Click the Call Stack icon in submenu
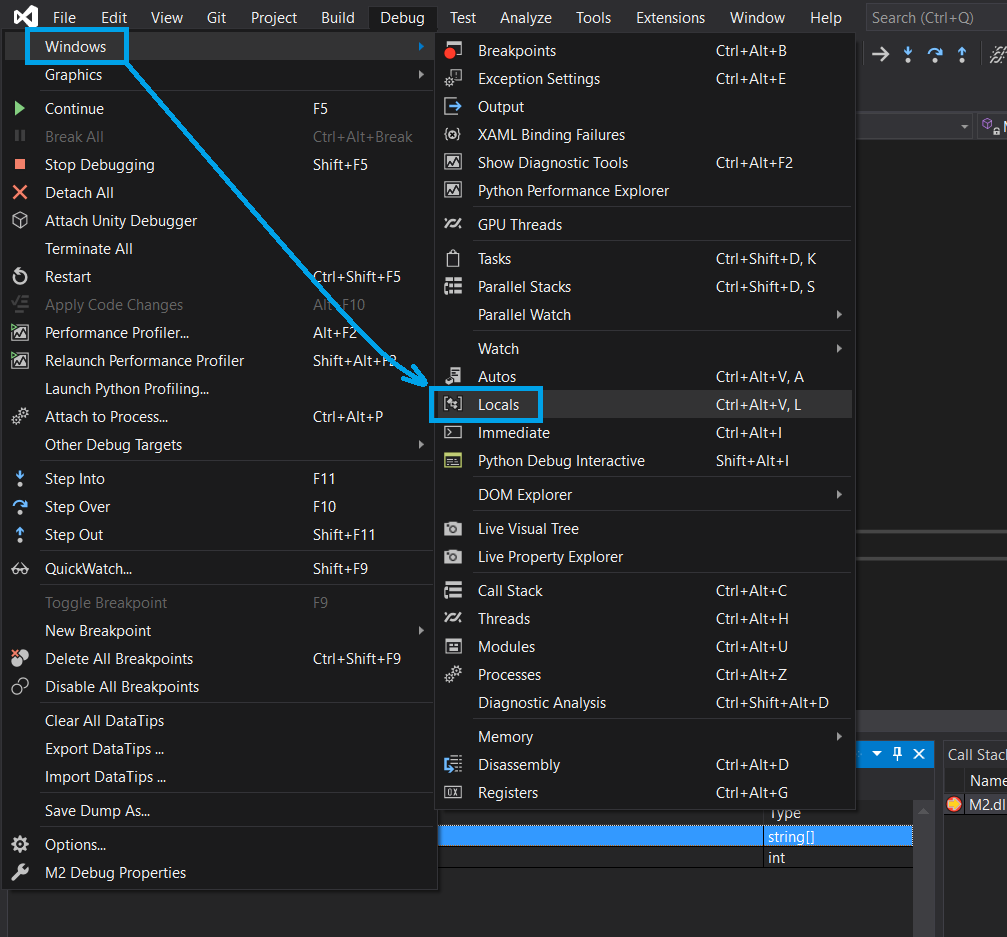Viewport: 1007px width, 937px height. click(453, 590)
